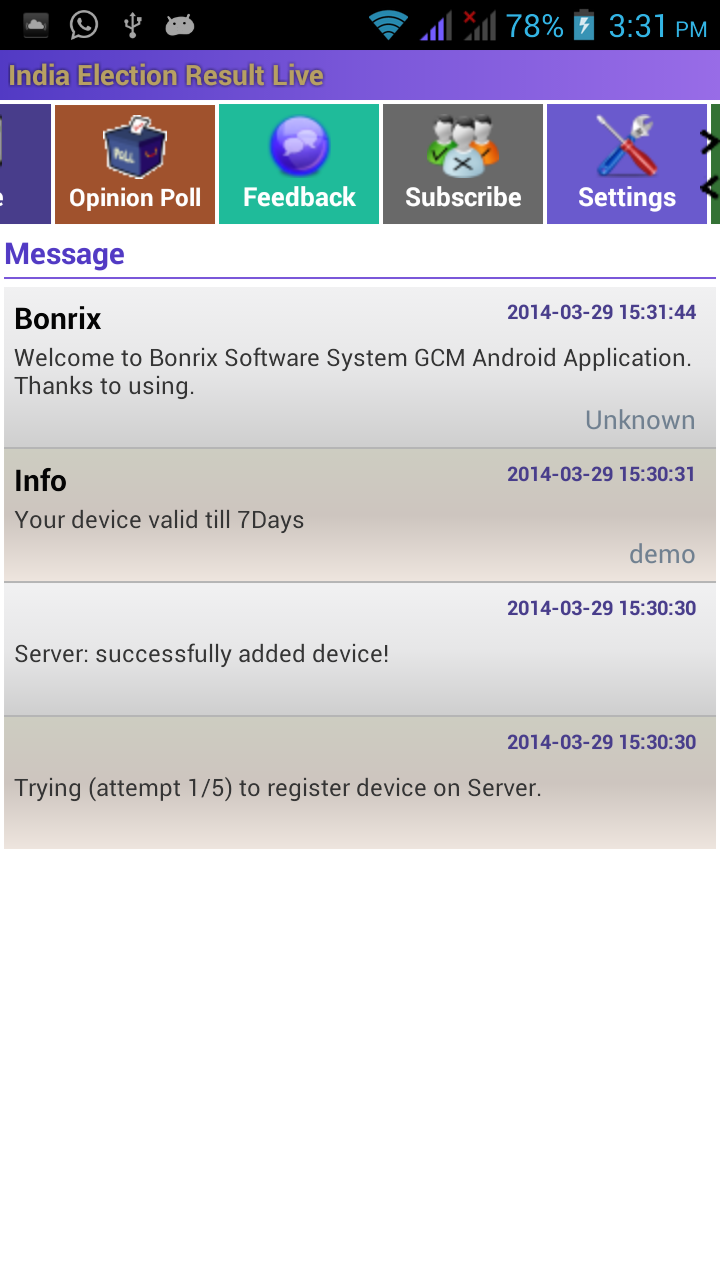Viewport: 720px width, 1280px height.
Task: Select the Message section header
Action: click(65, 254)
